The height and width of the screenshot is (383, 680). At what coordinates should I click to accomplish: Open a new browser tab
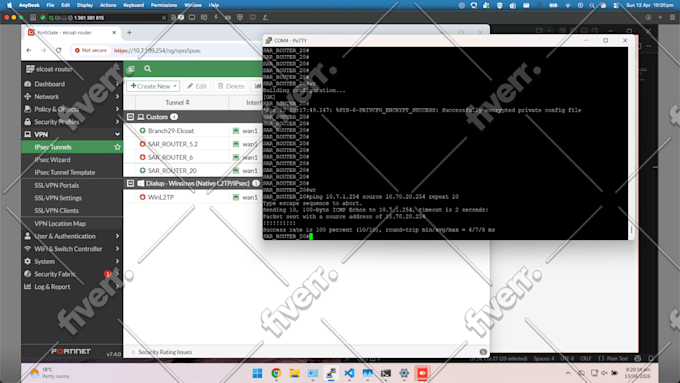click(129, 33)
